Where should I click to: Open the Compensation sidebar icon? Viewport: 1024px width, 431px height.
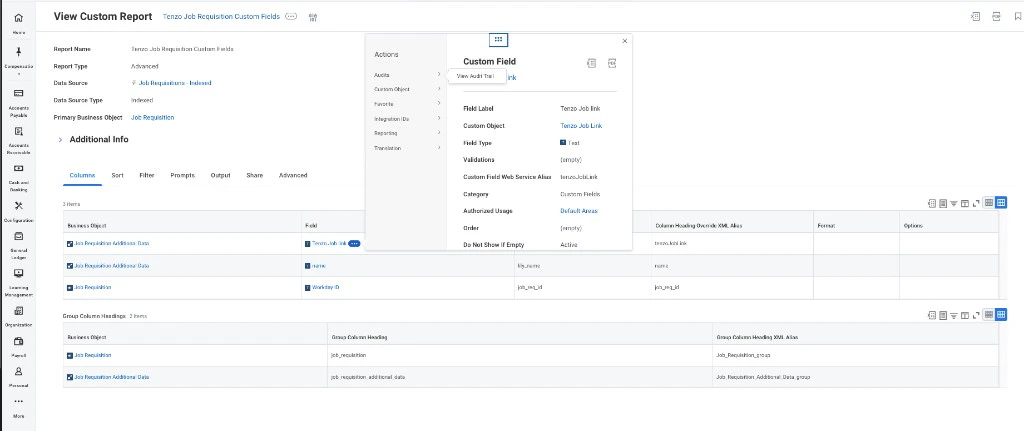tap(18, 52)
